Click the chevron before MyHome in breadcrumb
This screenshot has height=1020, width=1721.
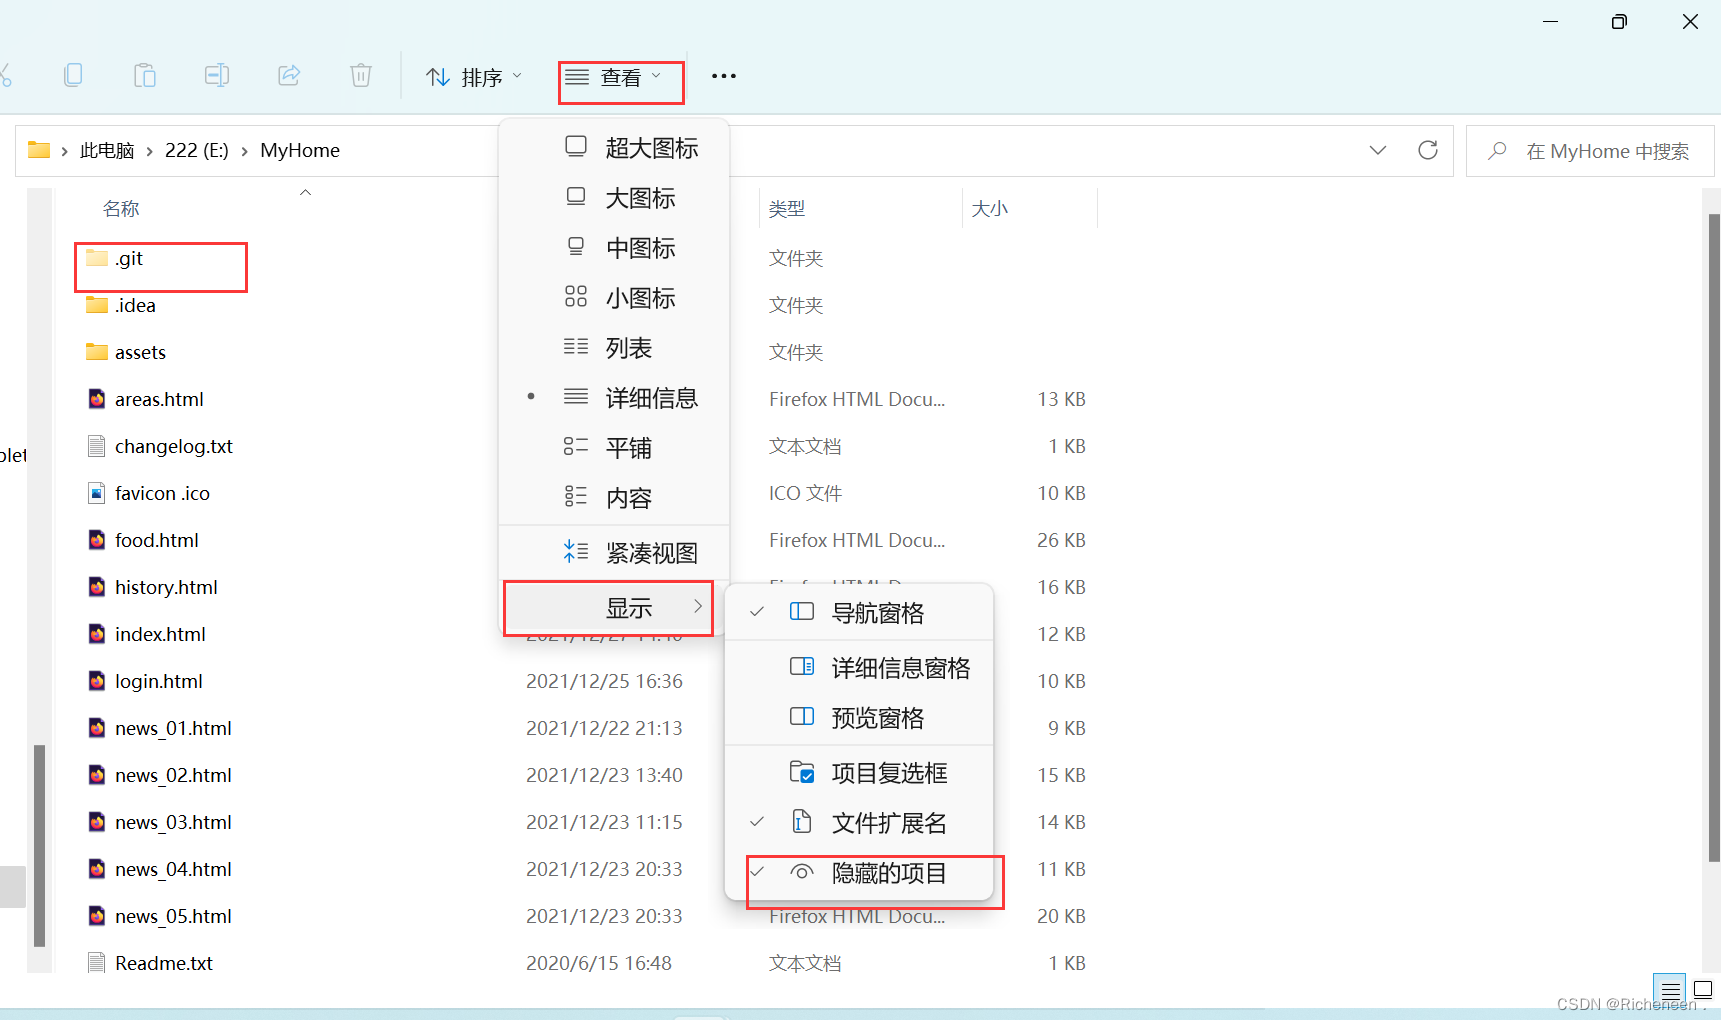coord(244,151)
